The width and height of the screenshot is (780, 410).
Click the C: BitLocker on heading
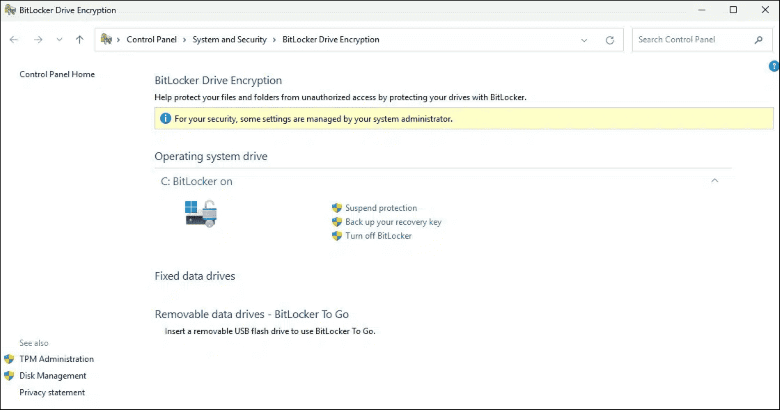196,181
